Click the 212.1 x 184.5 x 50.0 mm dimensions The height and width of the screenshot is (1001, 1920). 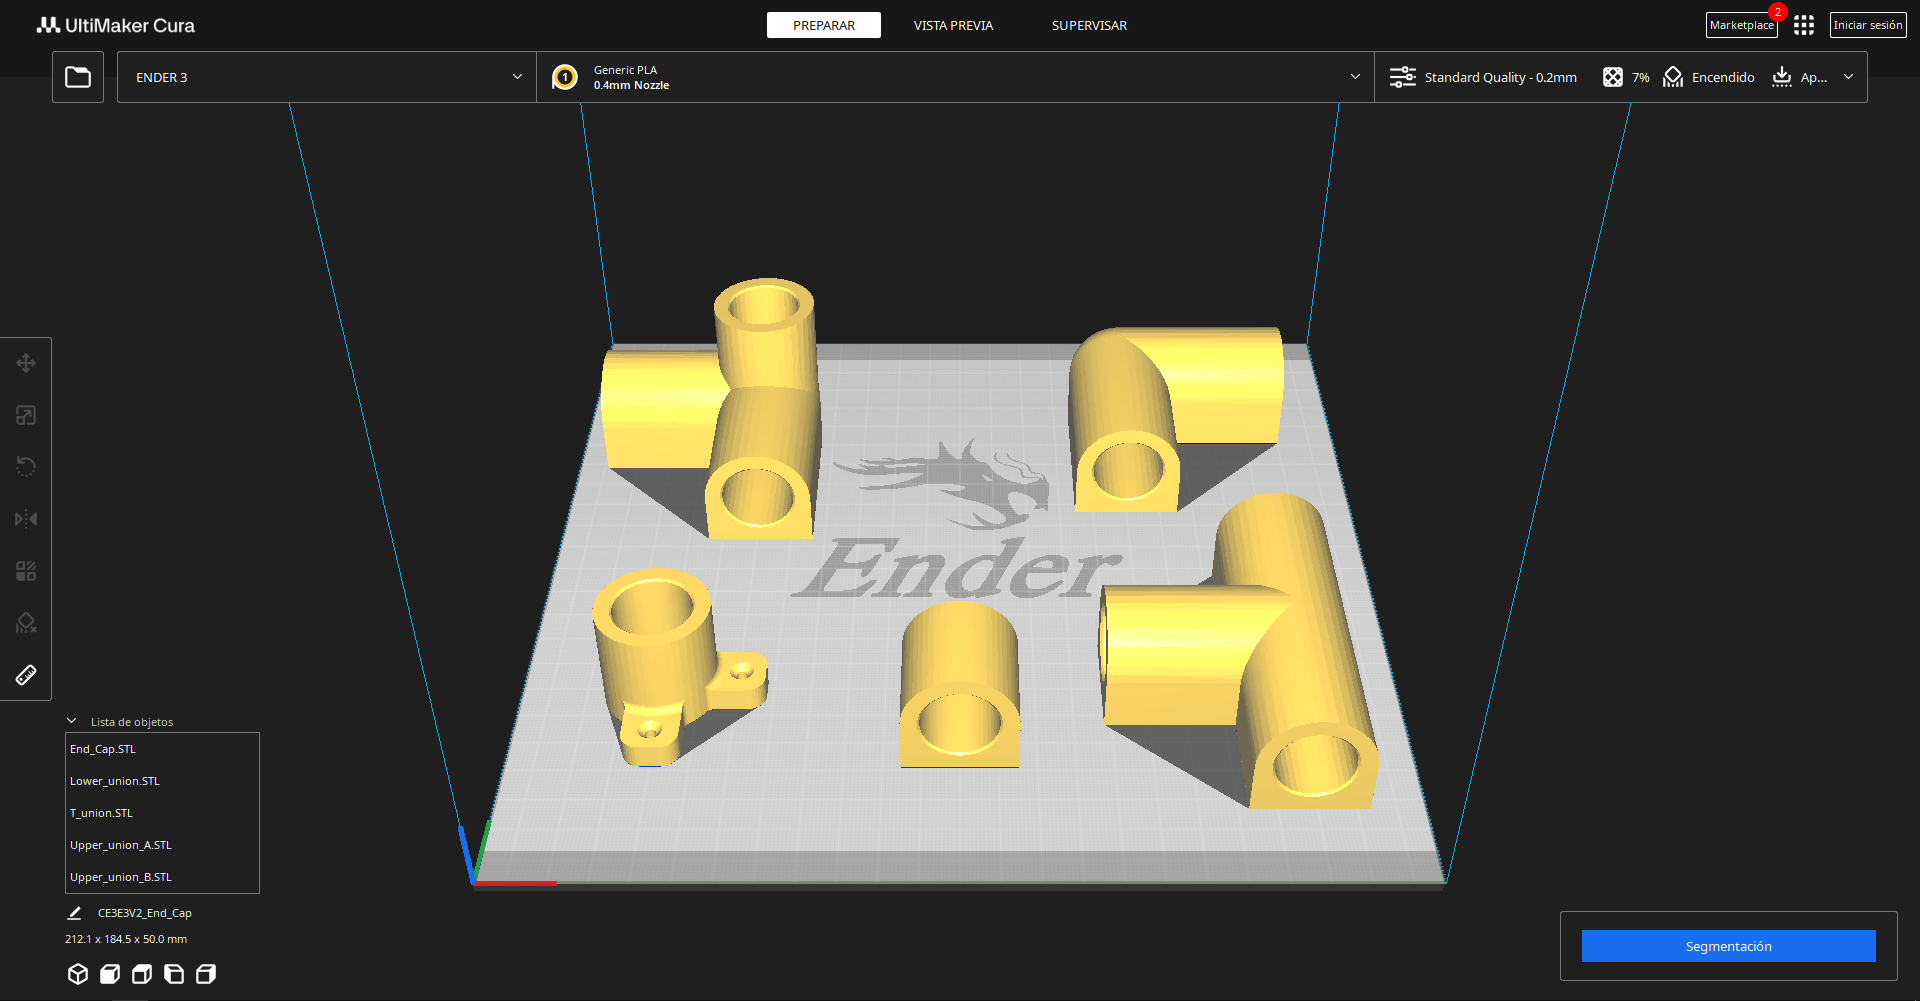point(126,939)
